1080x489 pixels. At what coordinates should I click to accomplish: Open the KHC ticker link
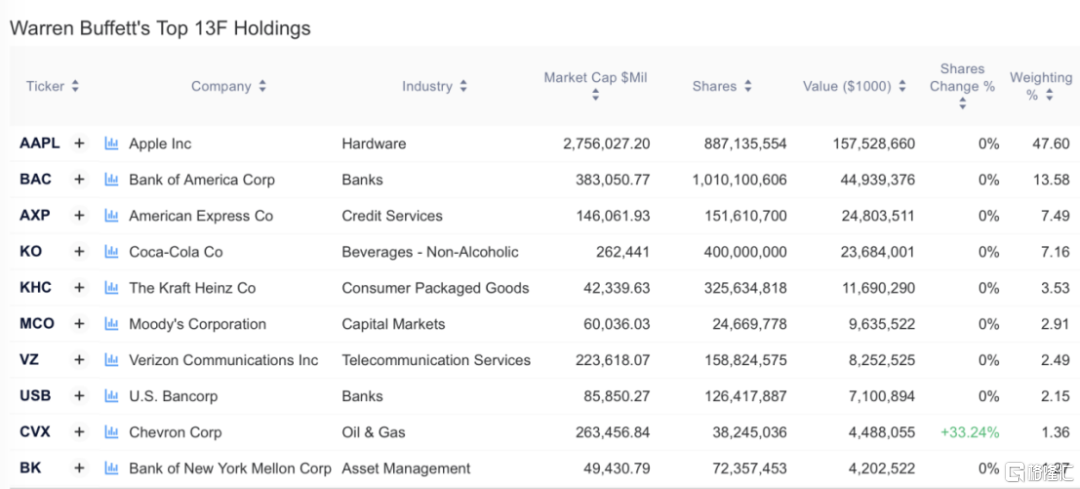35,287
